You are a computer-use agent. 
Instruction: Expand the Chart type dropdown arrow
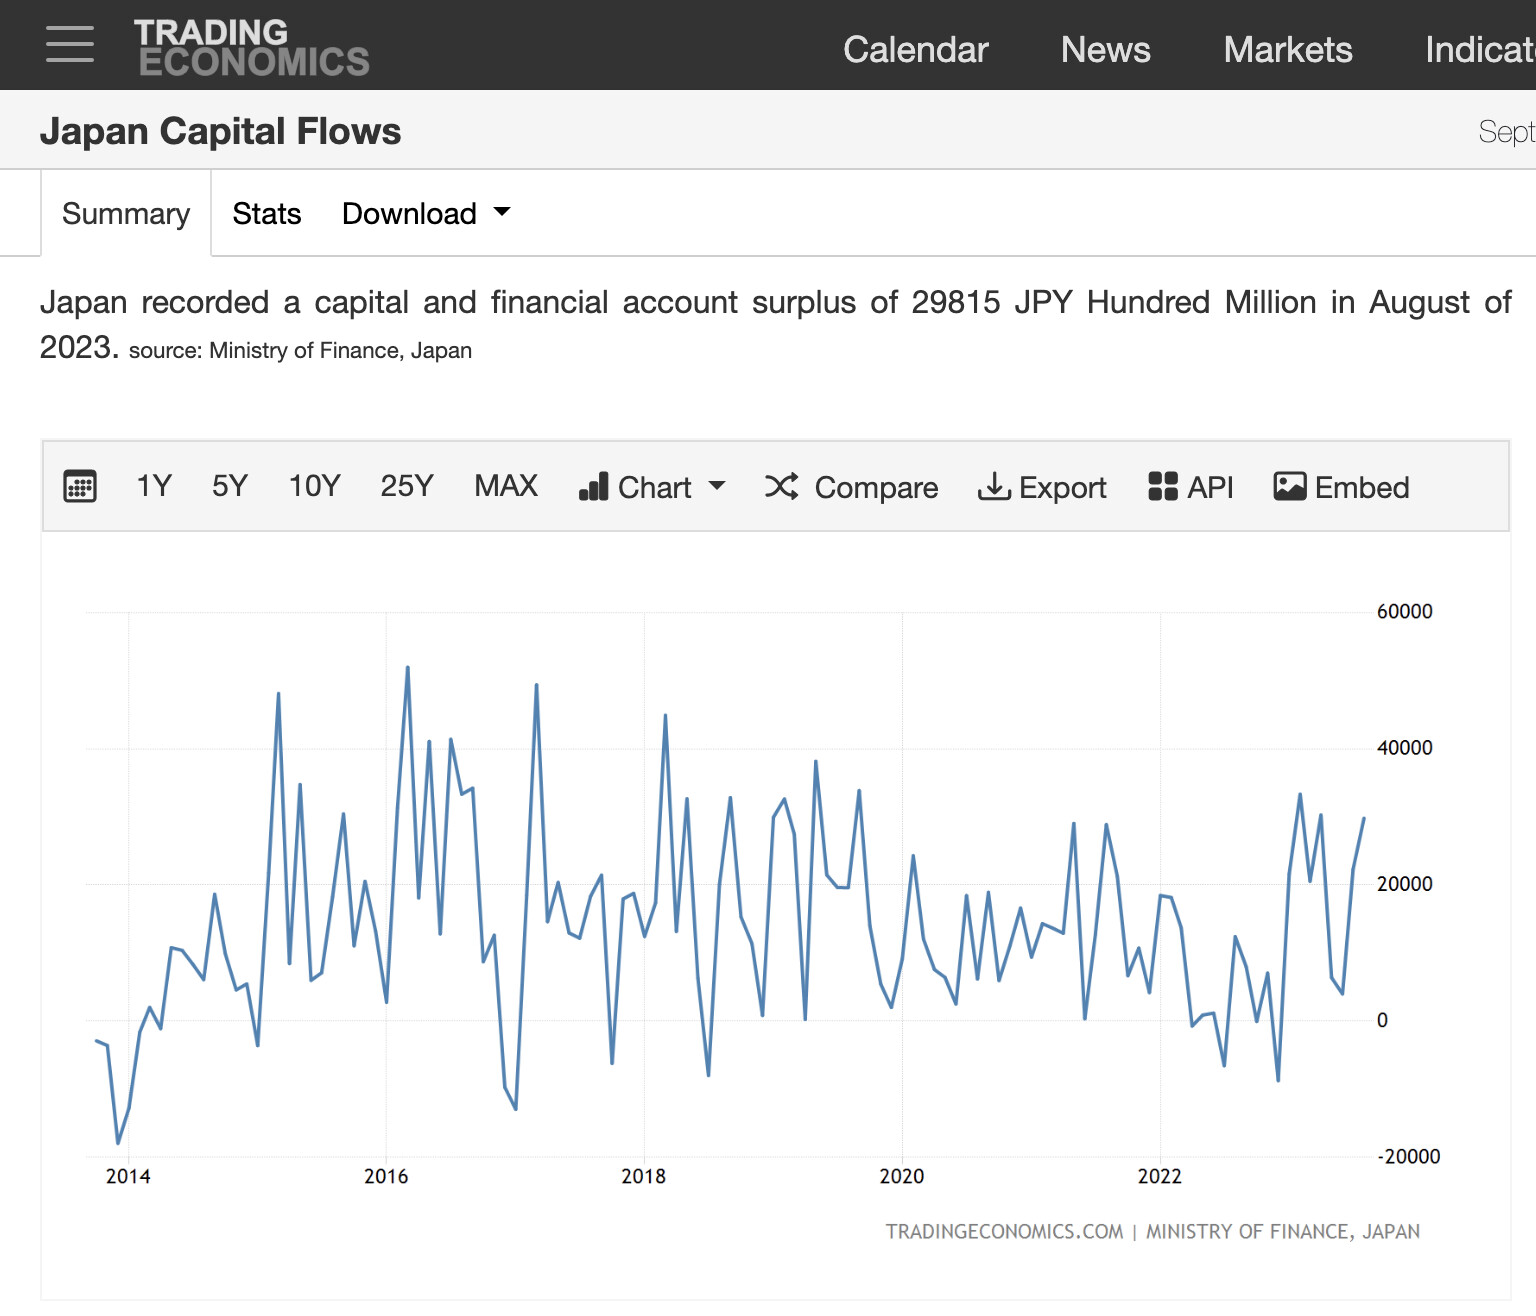[x=717, y=487]
